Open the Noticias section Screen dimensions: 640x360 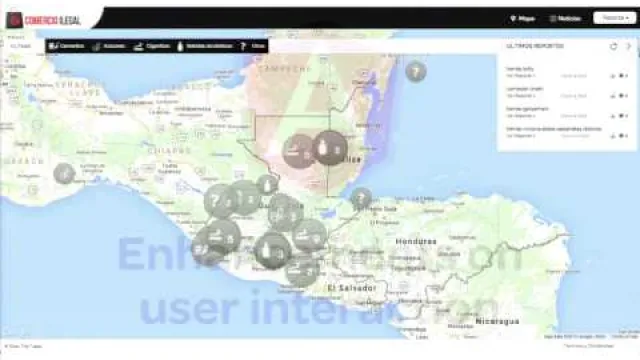(565, 18)
